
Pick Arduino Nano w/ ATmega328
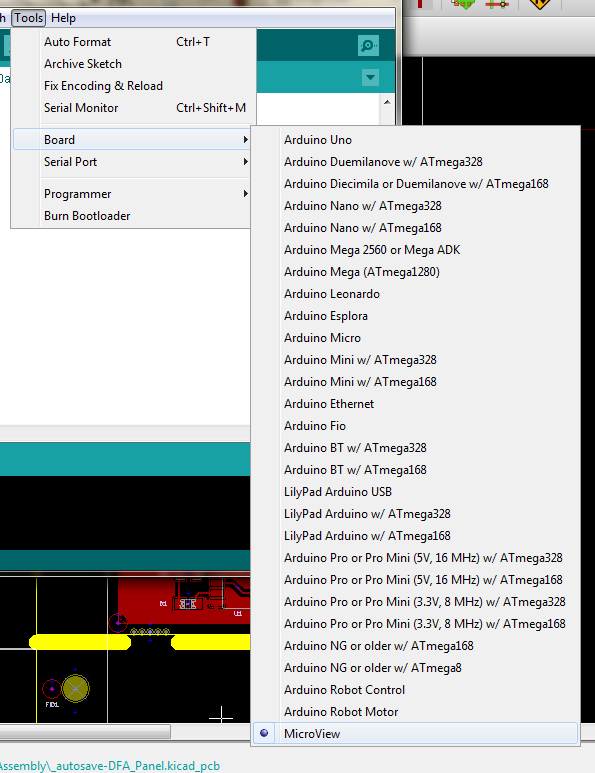tap(415, 206)
